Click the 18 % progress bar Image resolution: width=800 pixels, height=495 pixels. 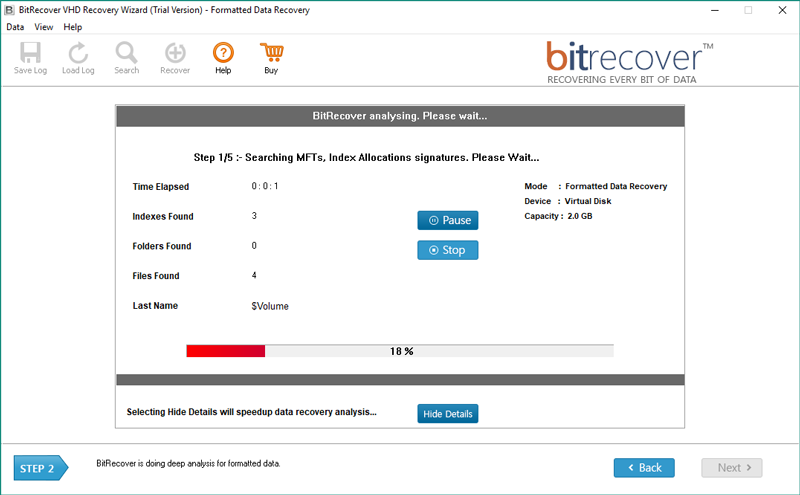click(x=399, y=351)
